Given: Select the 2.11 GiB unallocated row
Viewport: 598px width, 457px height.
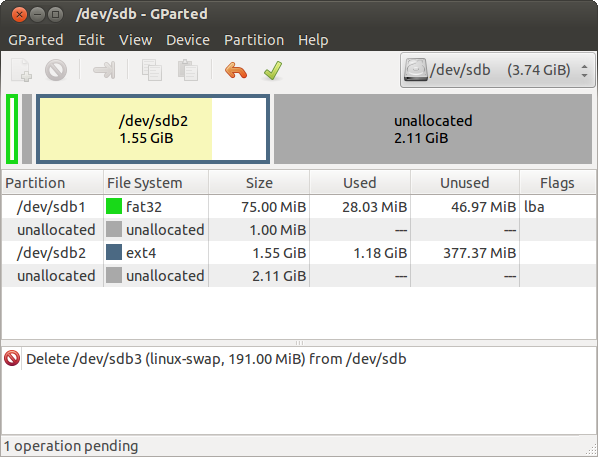Looking at the screenshot, I should pos(299,276).
